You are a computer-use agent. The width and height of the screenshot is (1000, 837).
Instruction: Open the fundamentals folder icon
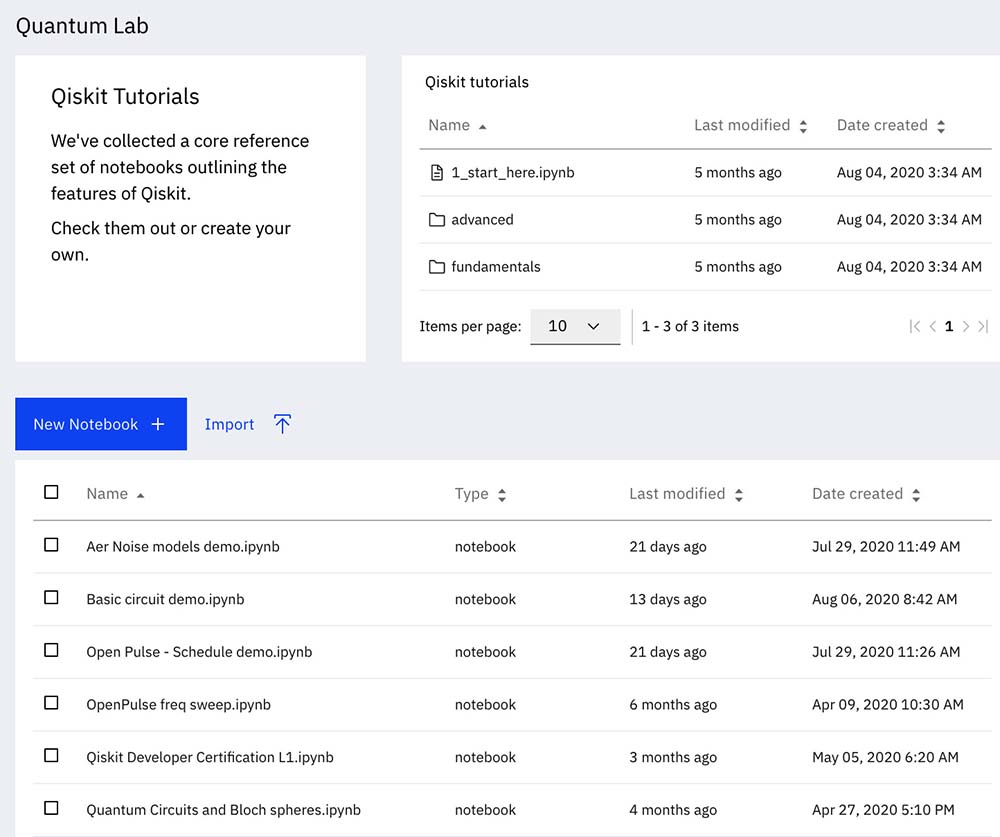pyautogui.click(x=436, y=267)
